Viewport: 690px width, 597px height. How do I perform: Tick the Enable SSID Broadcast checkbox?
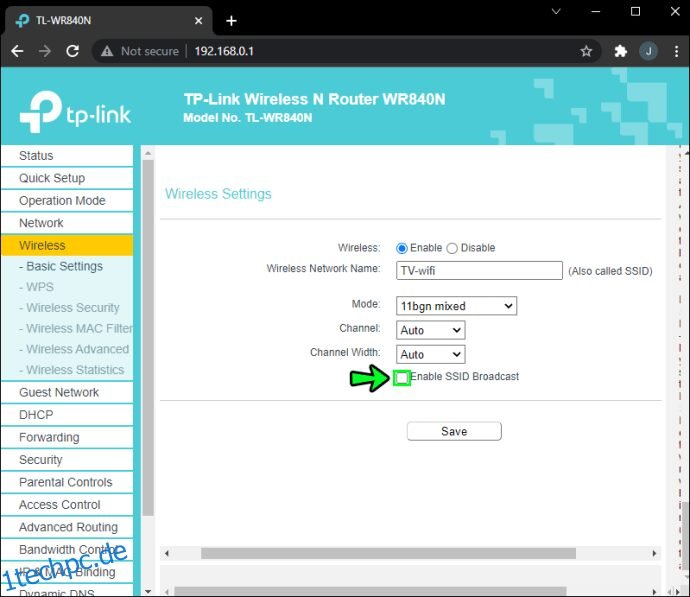click(401, 378)
